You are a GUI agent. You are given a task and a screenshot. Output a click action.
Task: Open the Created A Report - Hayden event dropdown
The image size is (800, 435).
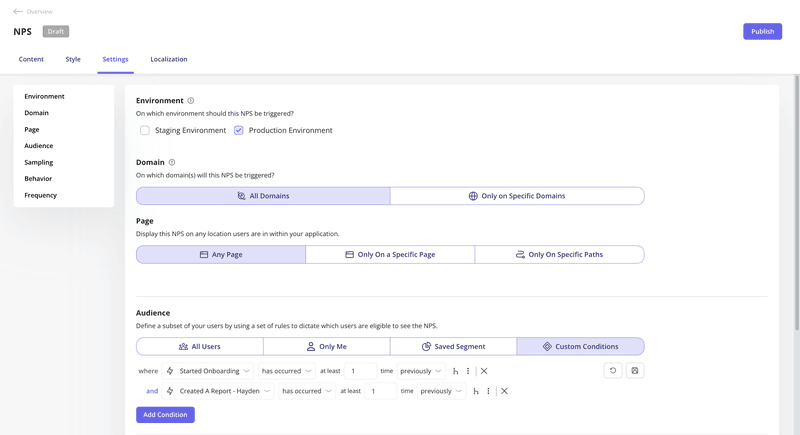pos(218,391)
